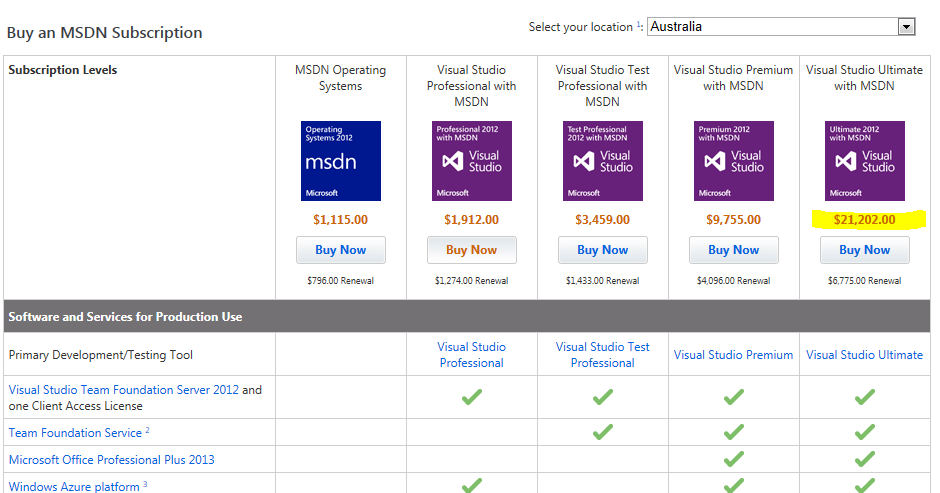Click Team Foundation Server checkmark under Premium
Viewport: 940px width, 493px height.
tap(734, 396)
